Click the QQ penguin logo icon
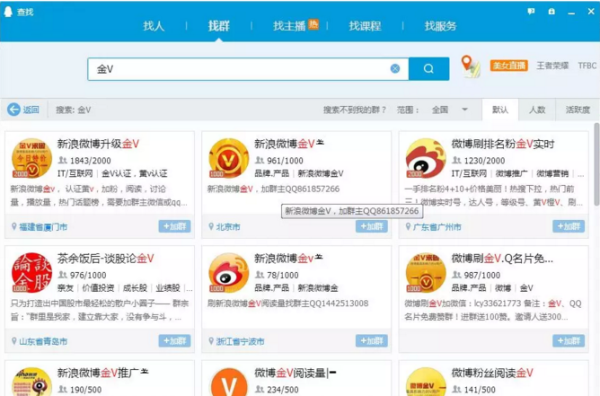Image resolution: width=600 pixels, height=396 pixels. tap(8, 11)
